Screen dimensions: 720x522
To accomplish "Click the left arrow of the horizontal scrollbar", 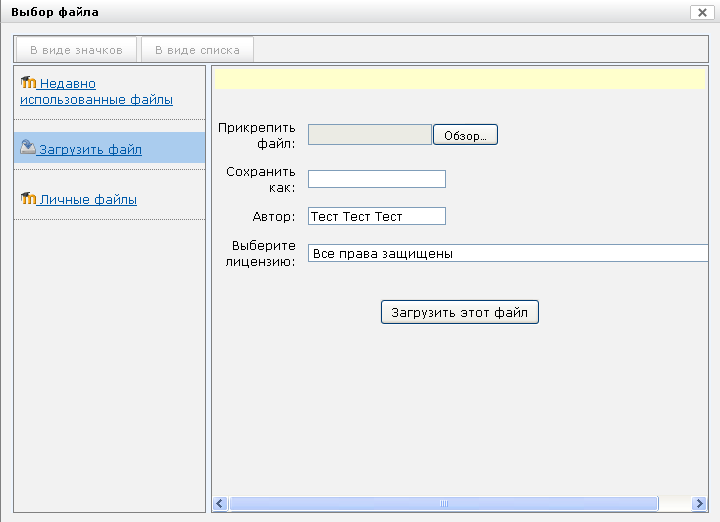I will click(220, 504).
